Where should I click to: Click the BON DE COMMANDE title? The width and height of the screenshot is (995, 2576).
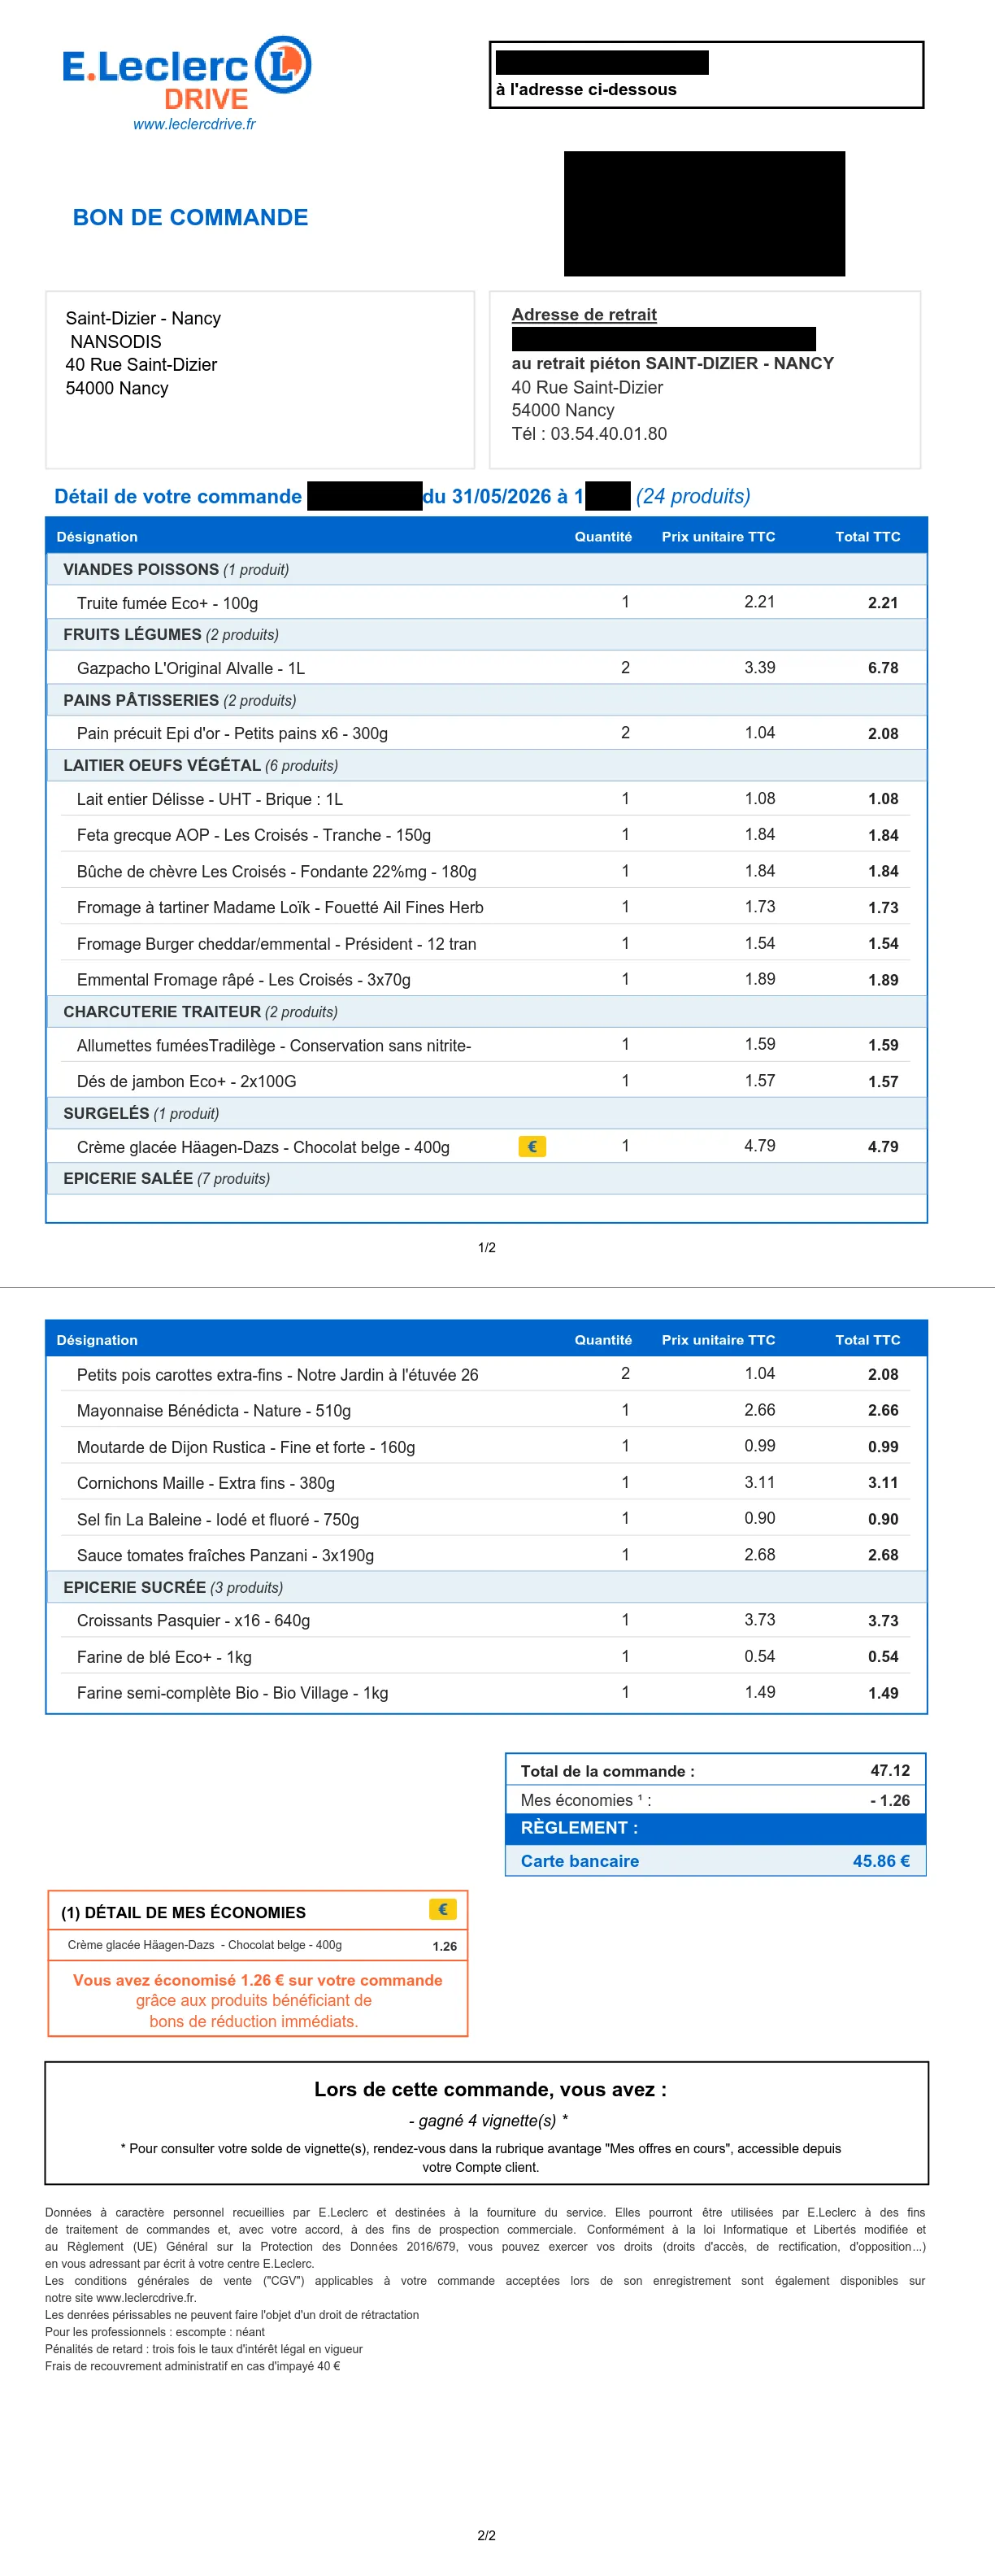pos(190,217)
